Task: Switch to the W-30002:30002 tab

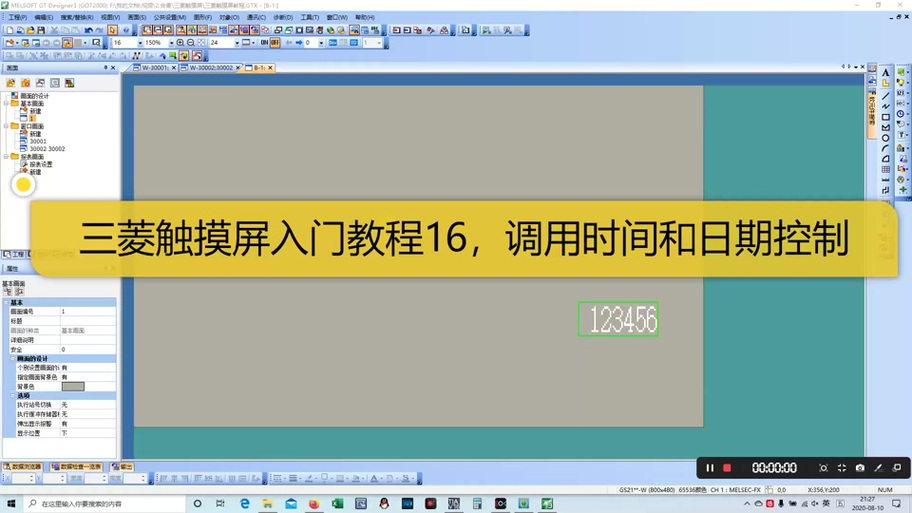Action: (x=208, y=67)
